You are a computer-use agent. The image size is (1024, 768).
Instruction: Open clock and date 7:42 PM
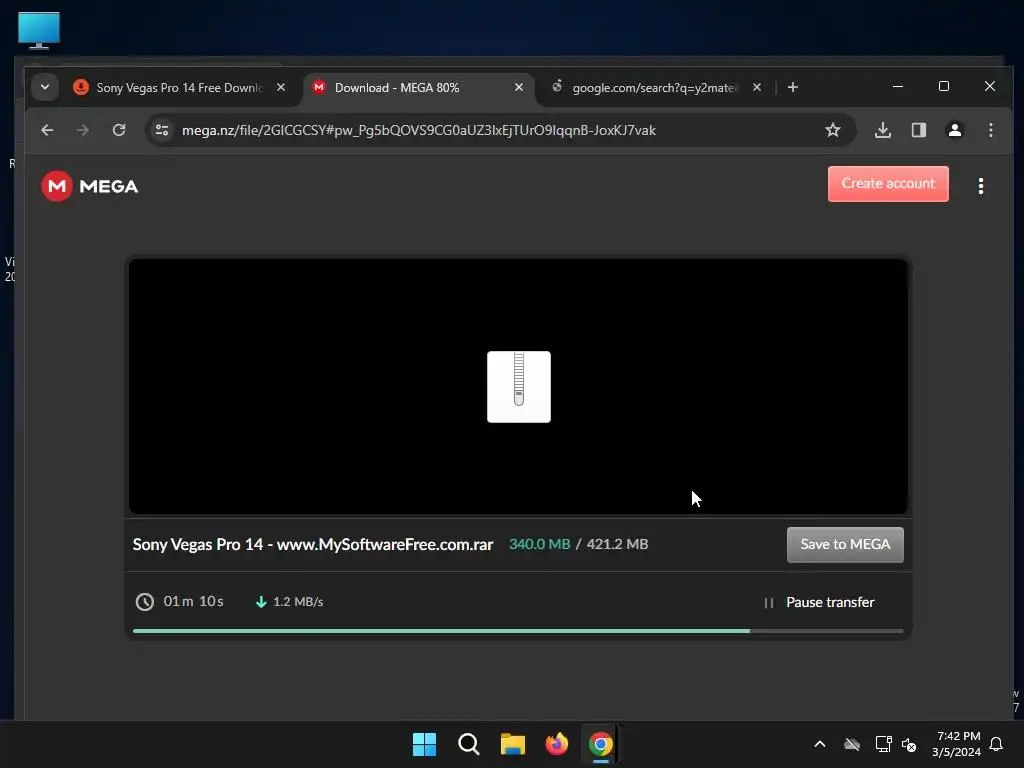(956, 744)
